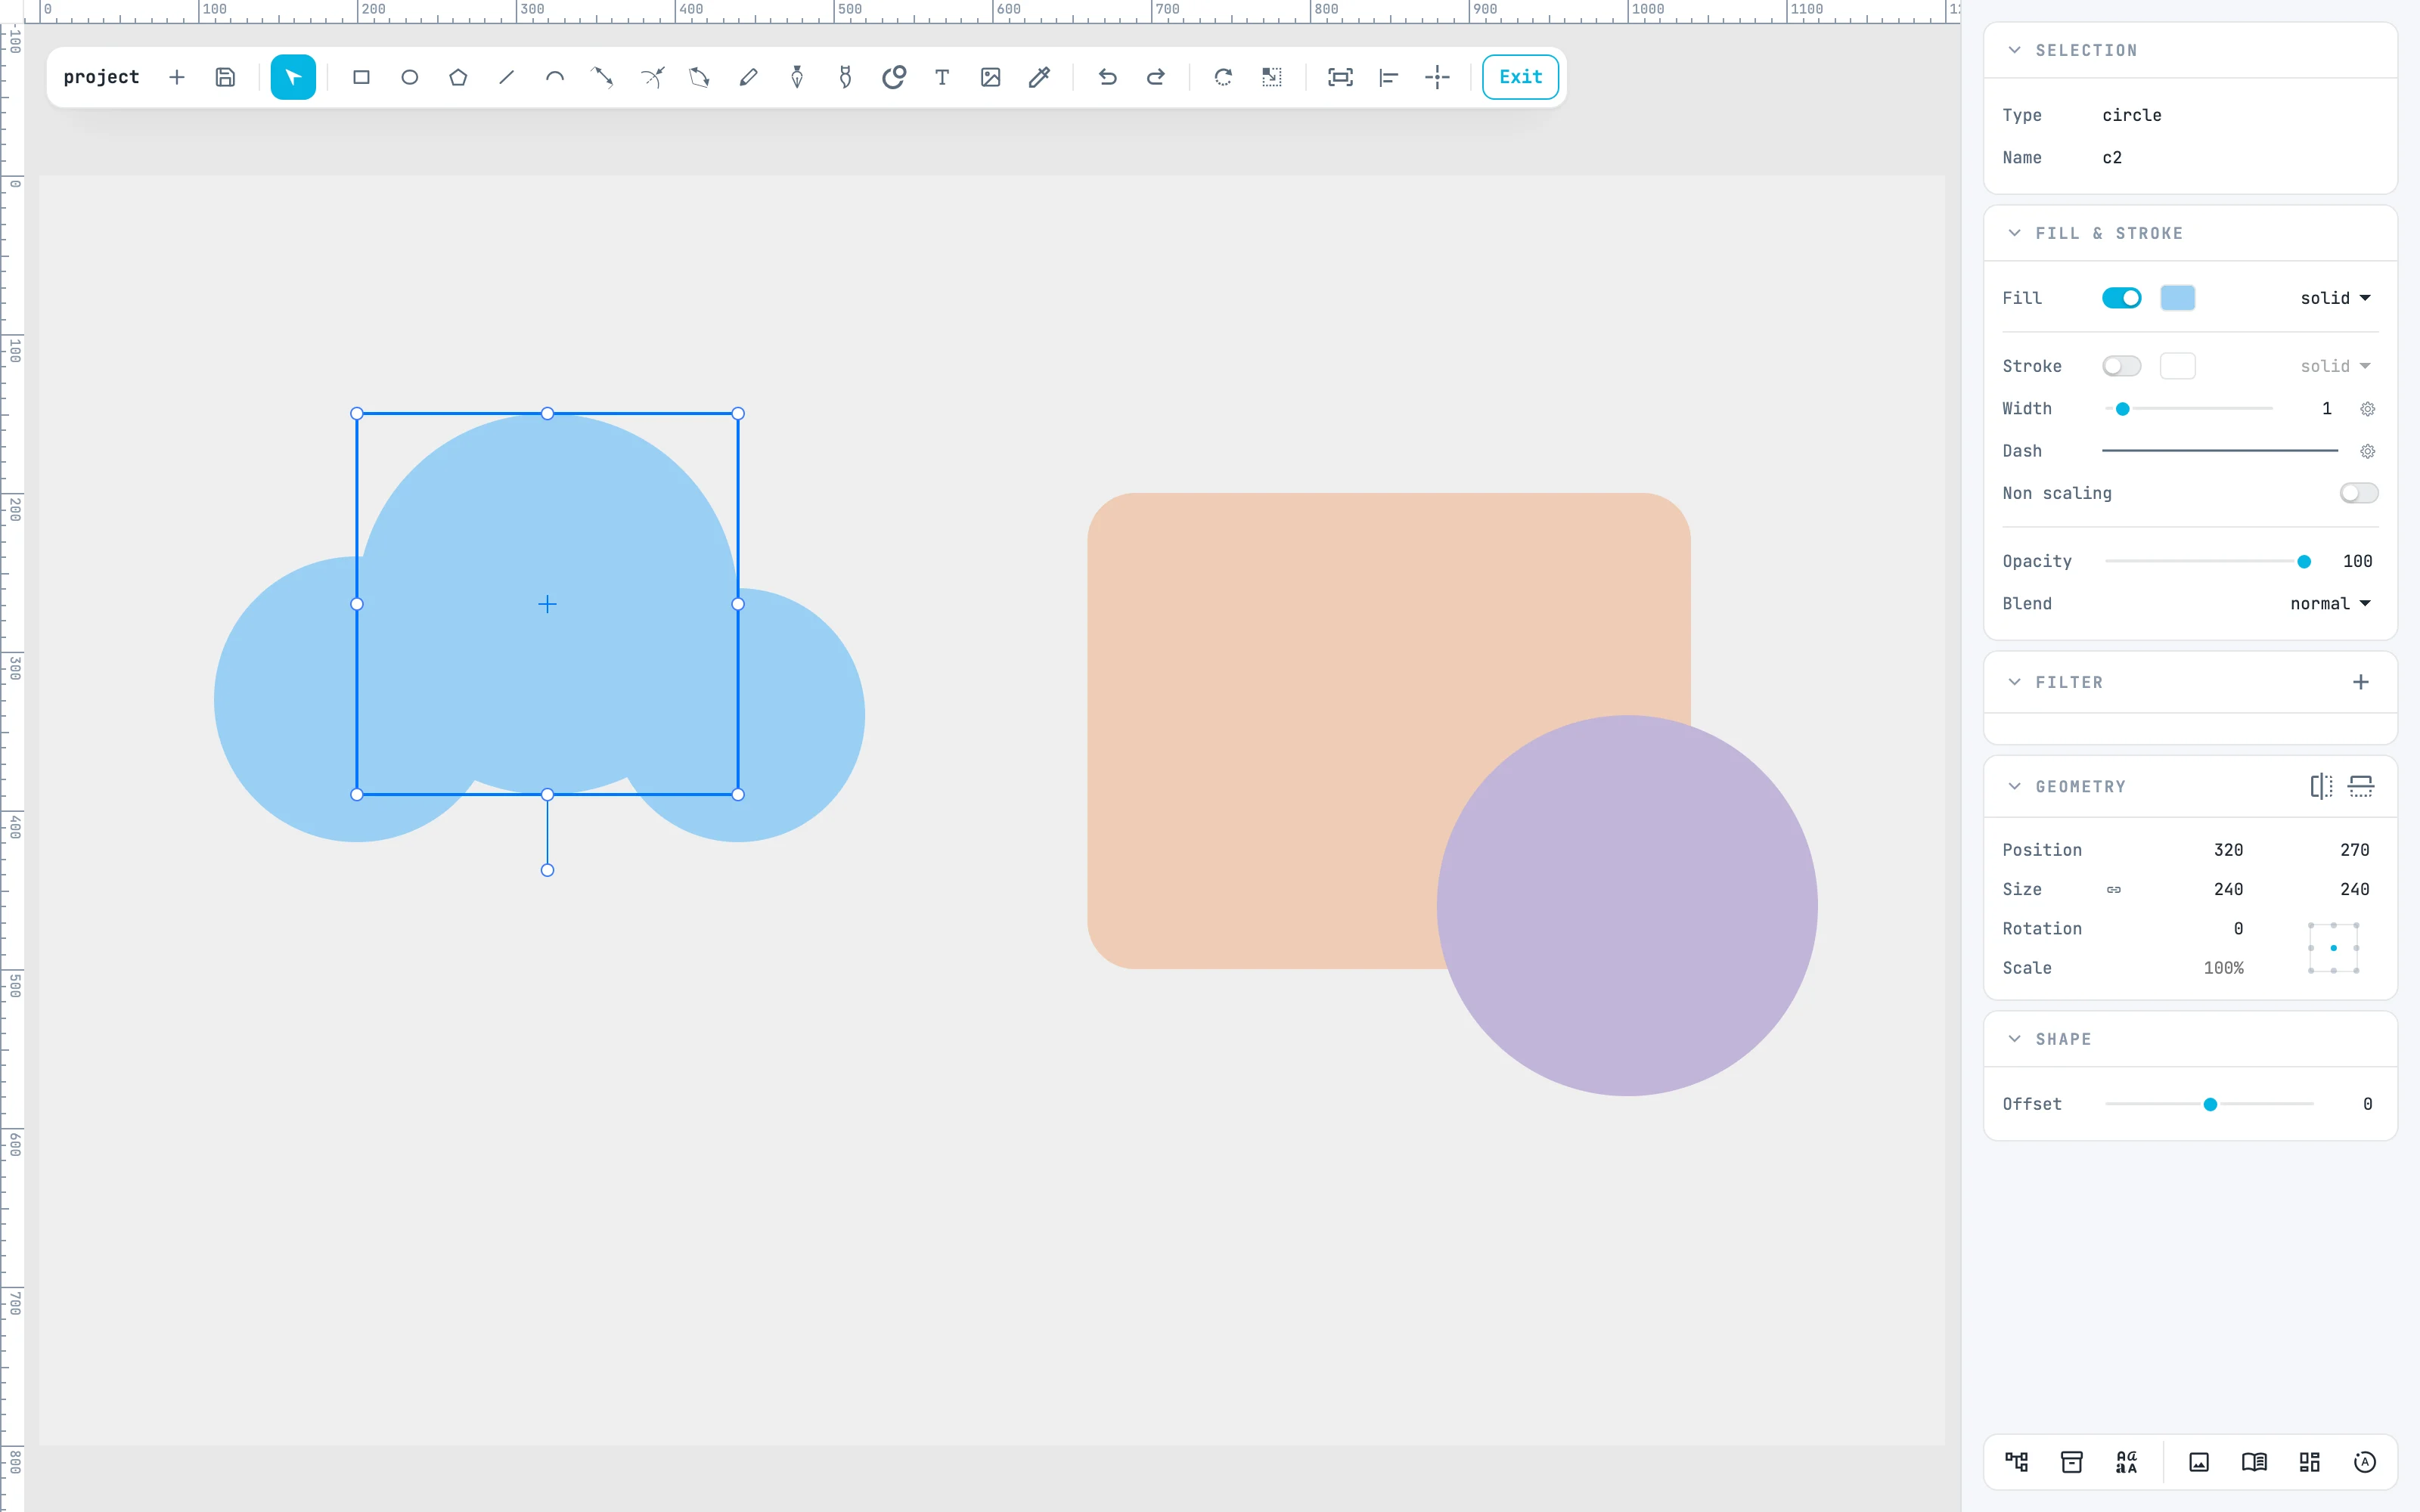Screen dimensions: 2420x1512
Task: Enable Non scaling switch
Action: pyautogui.click(x=2358, y=493)
